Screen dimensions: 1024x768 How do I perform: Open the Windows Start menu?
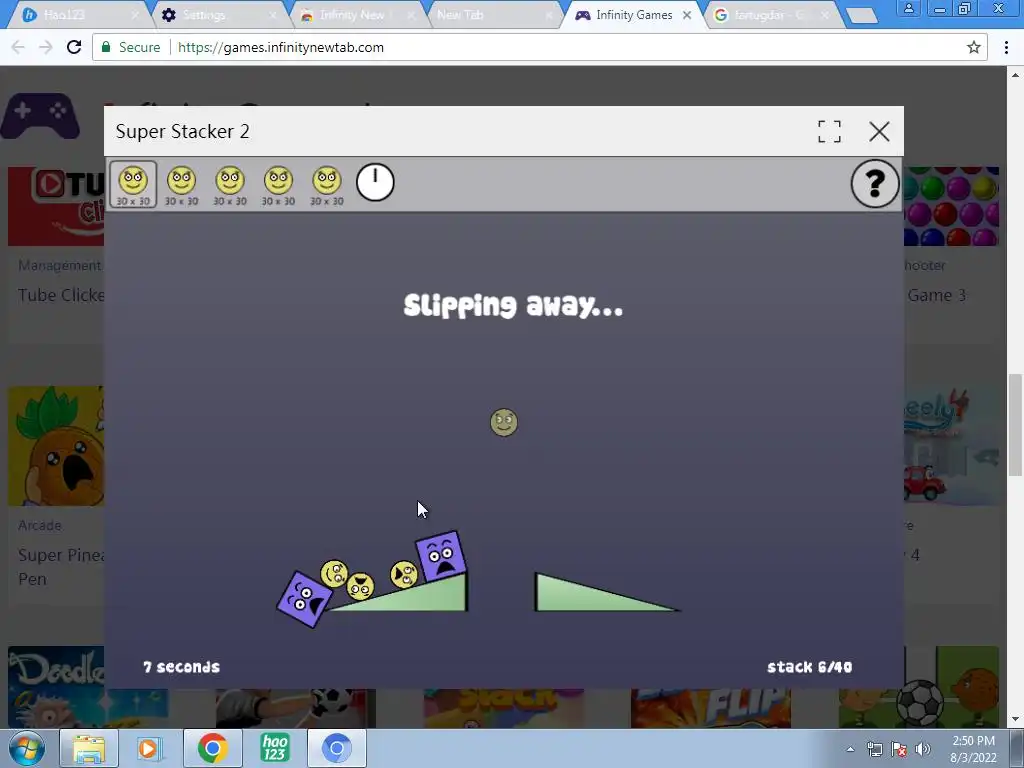point(26,748)
